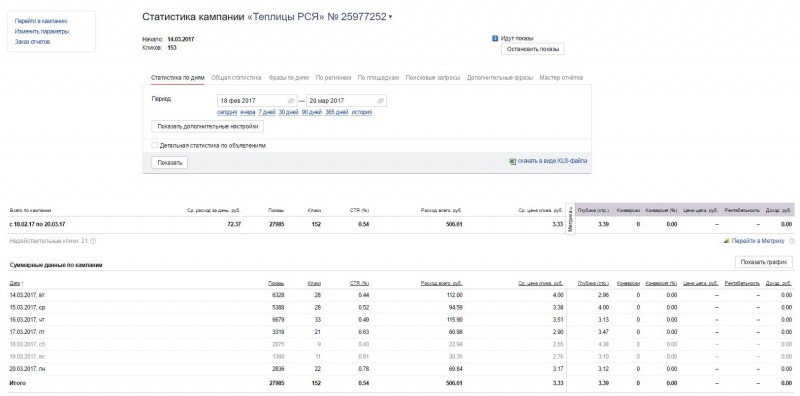Open Поисковые запросы tab
This screenshot has width=800, height=396.
pyautogui.click(x=433, y=78)
